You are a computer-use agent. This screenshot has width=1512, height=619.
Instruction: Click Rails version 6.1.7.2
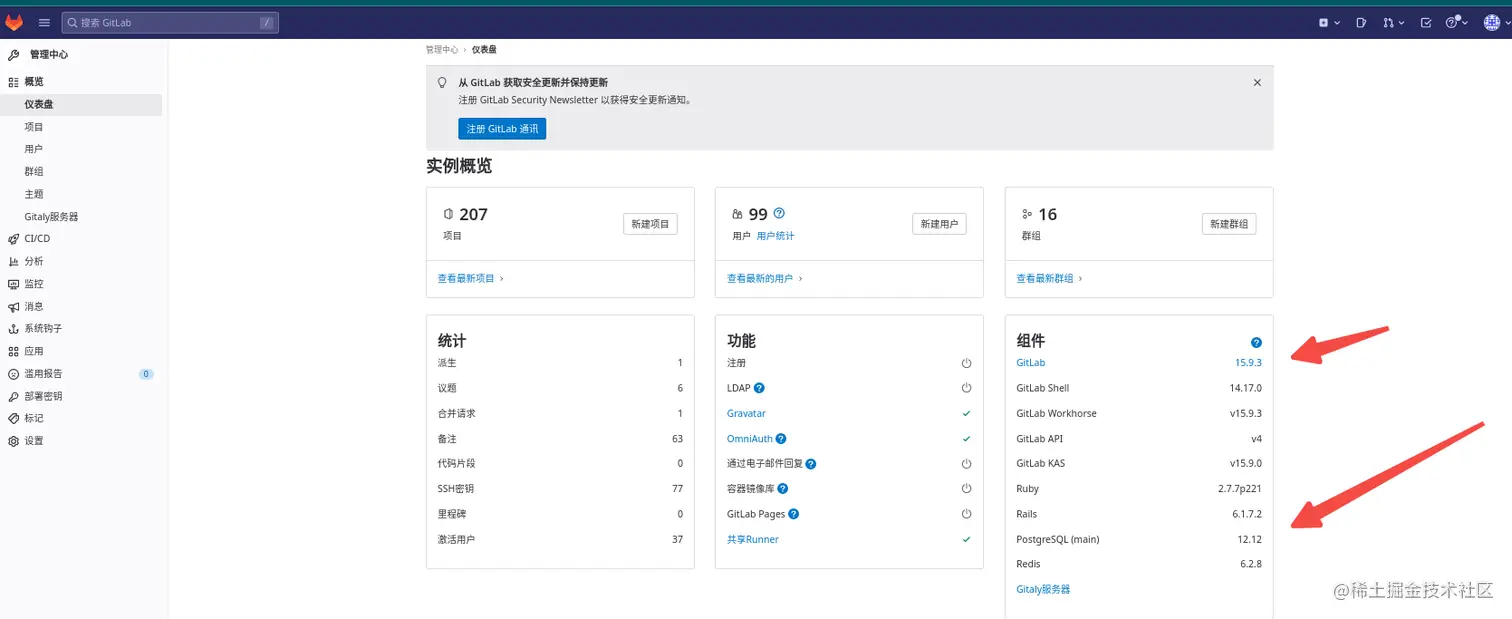pyautogui.click(x=1247, y=514)
